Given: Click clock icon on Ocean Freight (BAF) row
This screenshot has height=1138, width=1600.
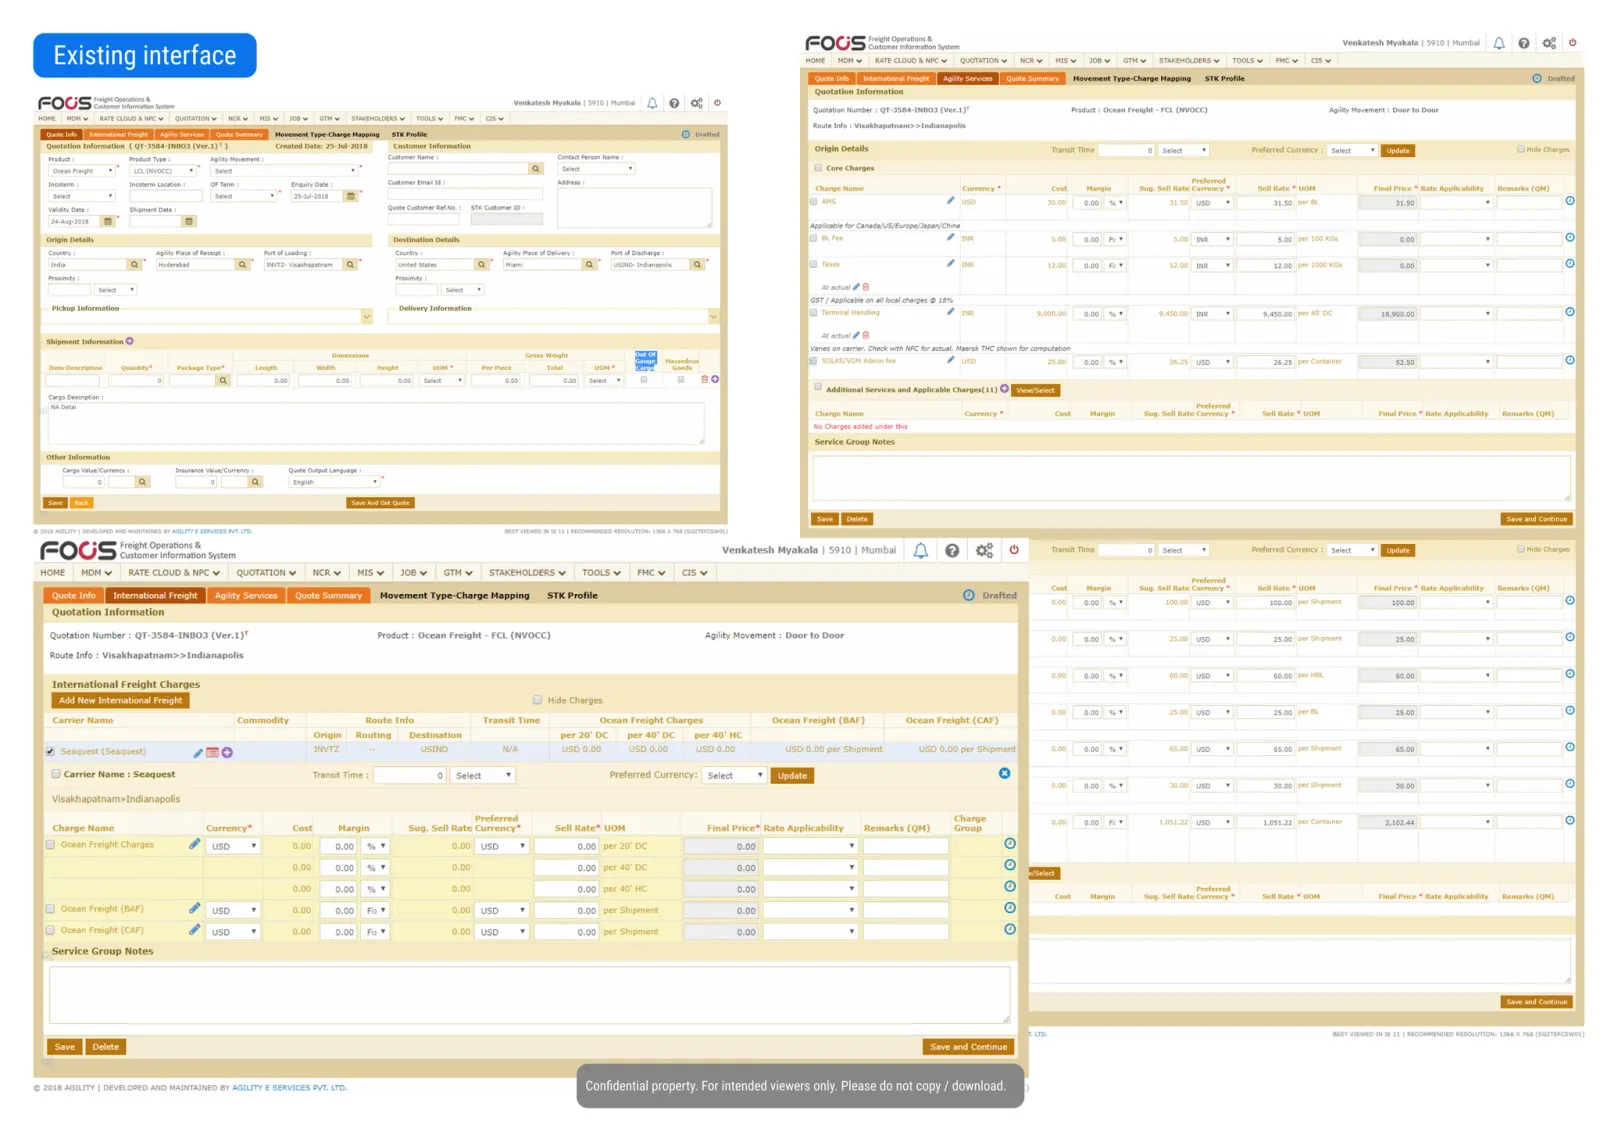Looking at the screenshot, I should (1010, 908).
